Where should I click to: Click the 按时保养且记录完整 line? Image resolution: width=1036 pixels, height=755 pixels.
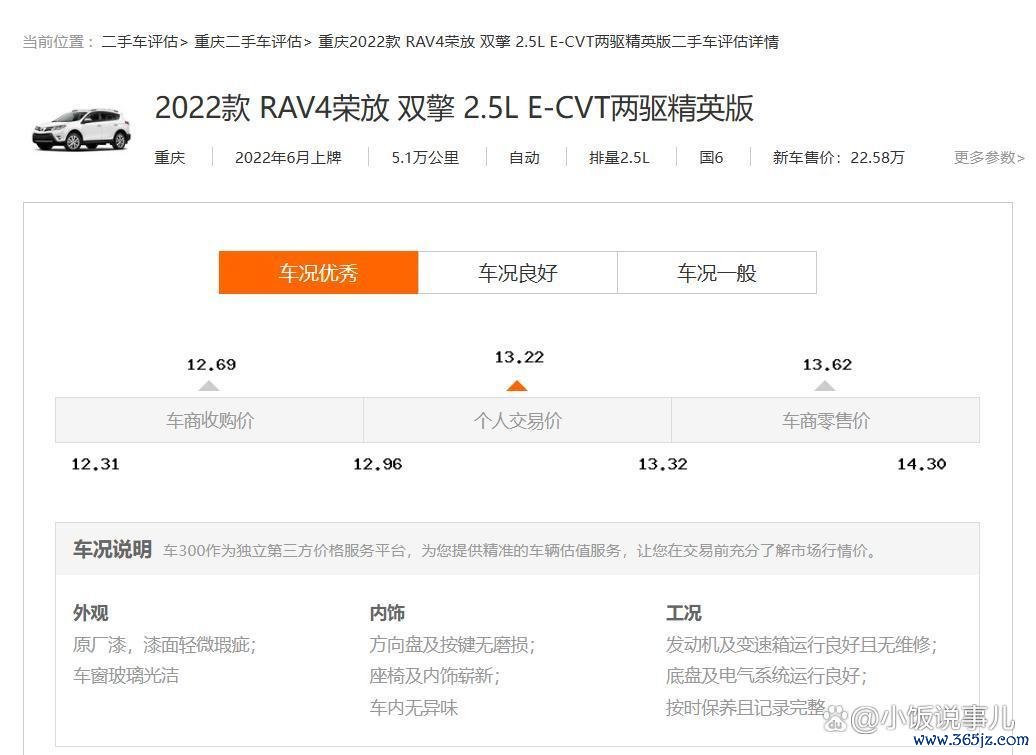point(745,707)
